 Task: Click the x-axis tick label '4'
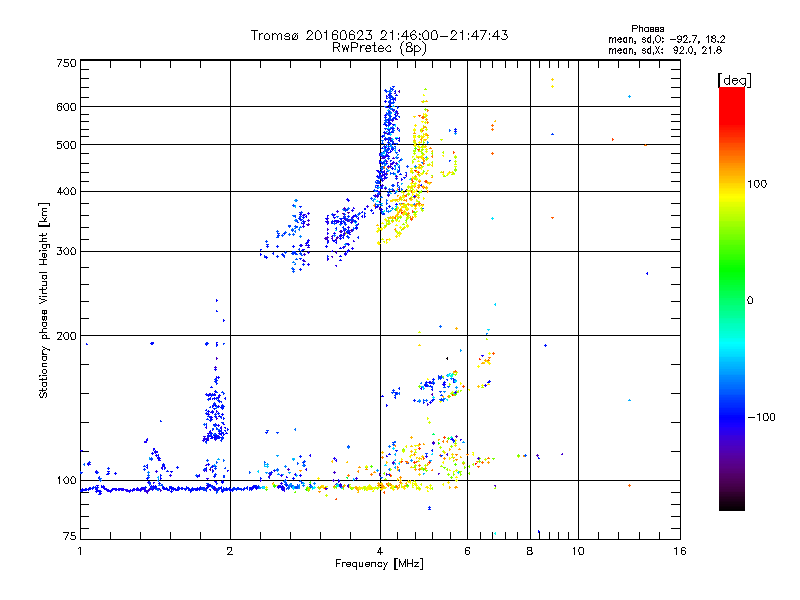pyautogui.click(x=380, y=551)
